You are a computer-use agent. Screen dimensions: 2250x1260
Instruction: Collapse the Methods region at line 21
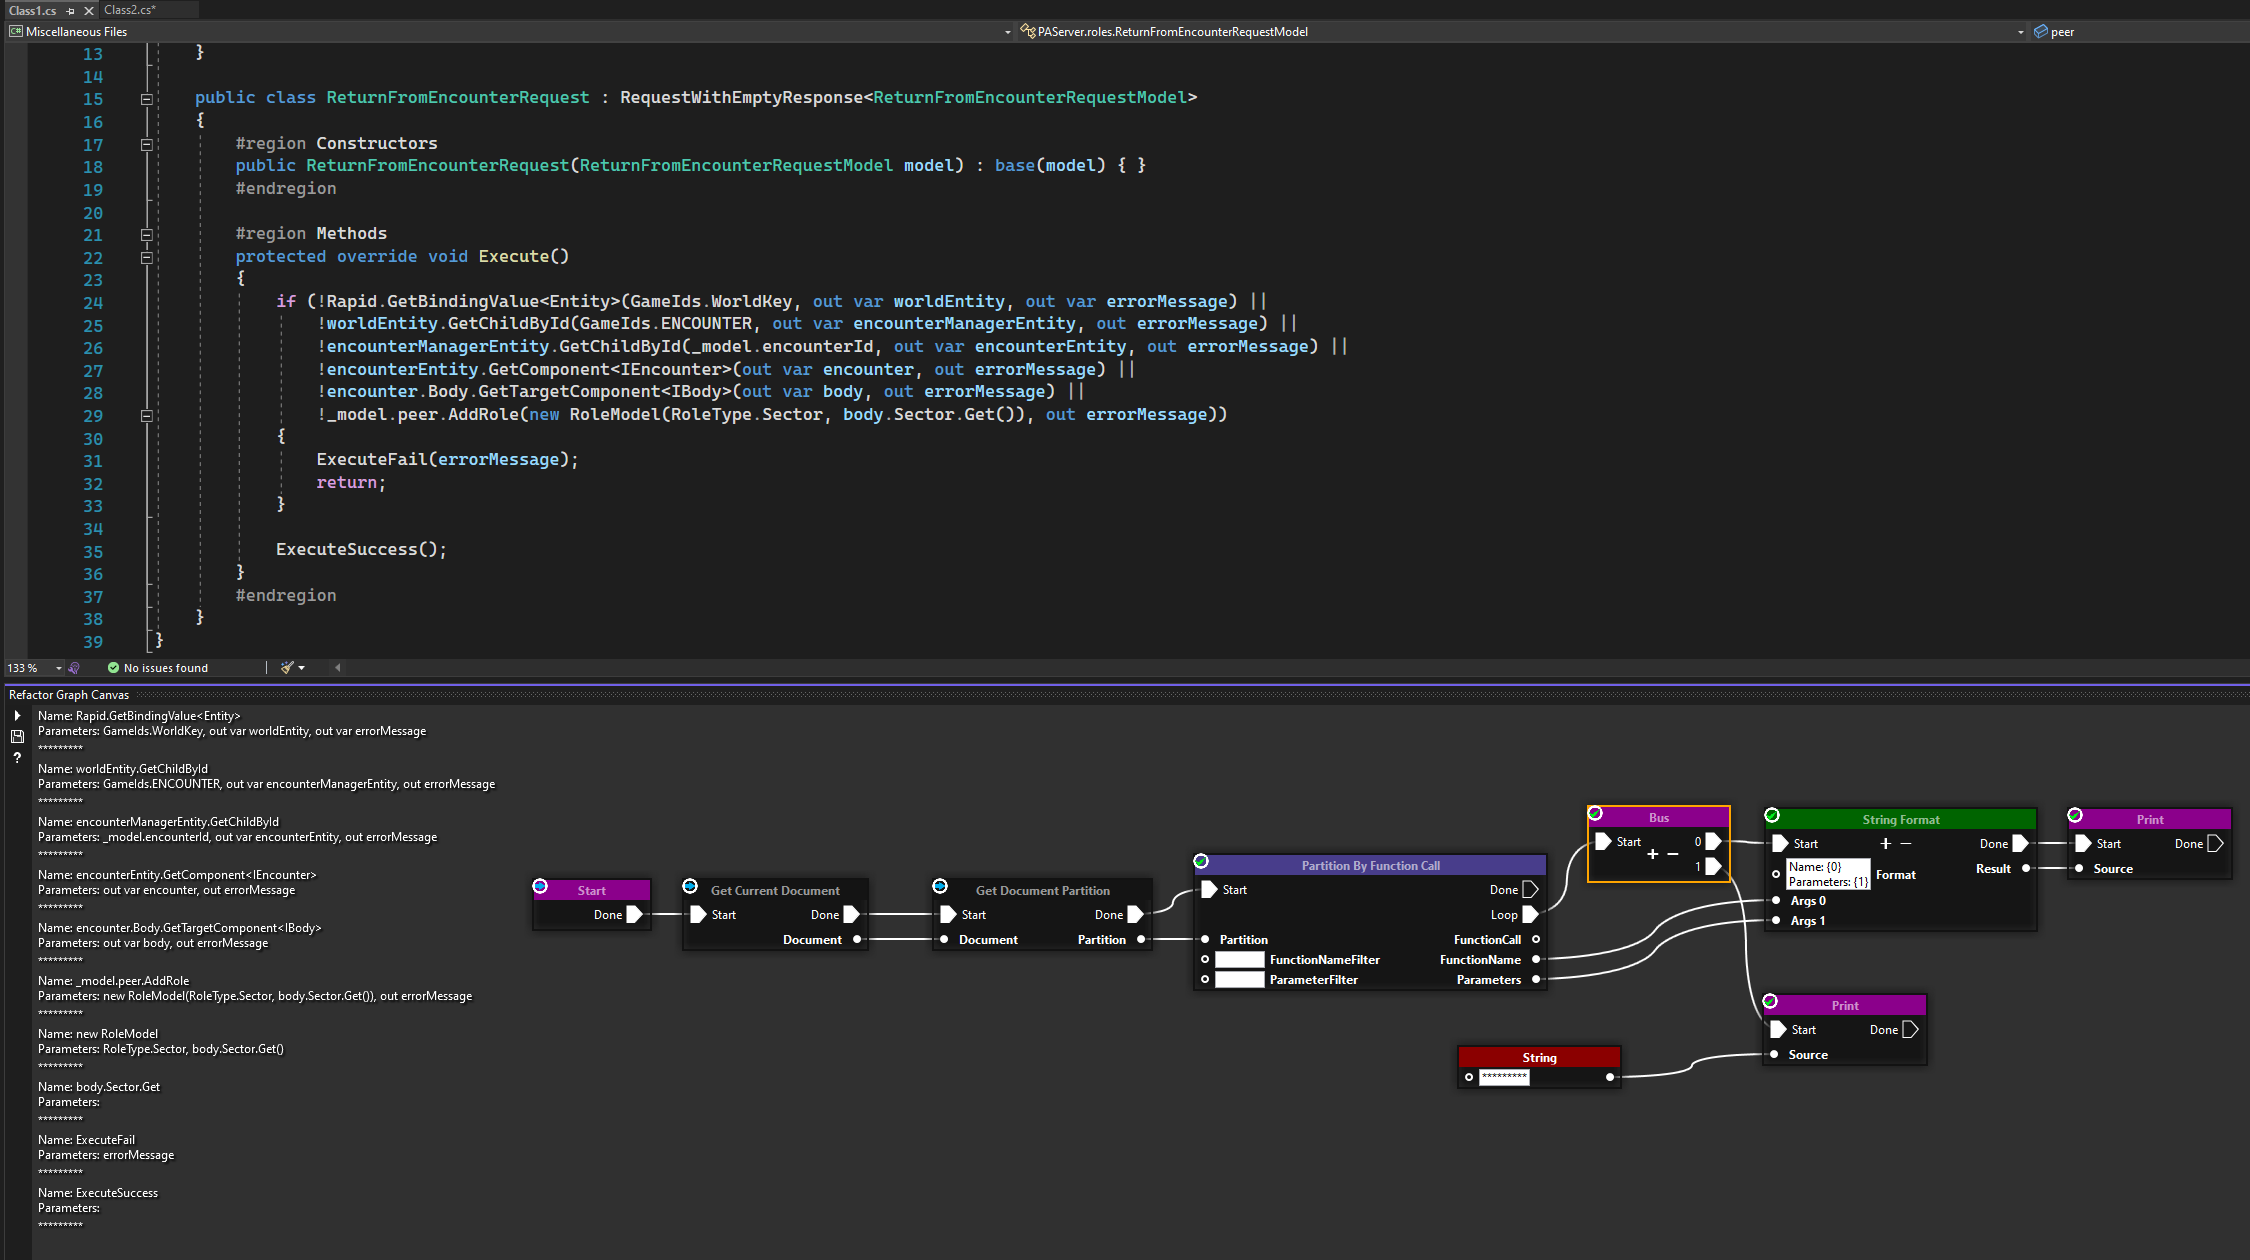(x=146, y=235)
